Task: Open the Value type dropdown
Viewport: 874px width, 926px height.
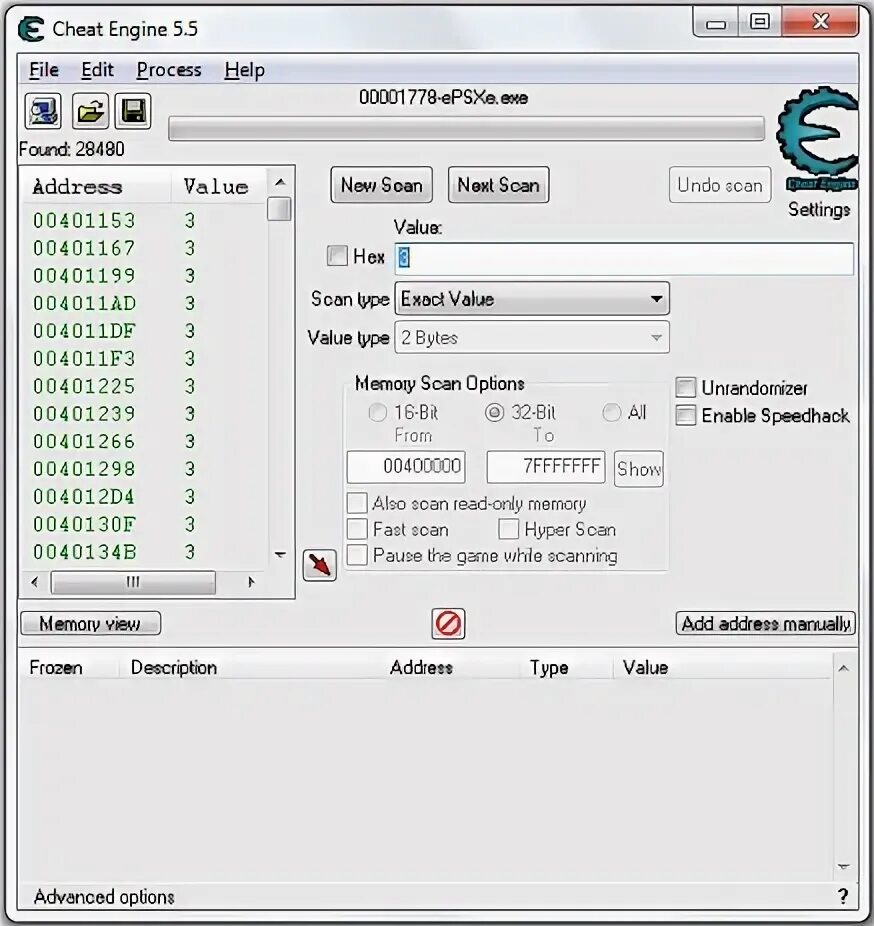Action: (x=532, y=338)
